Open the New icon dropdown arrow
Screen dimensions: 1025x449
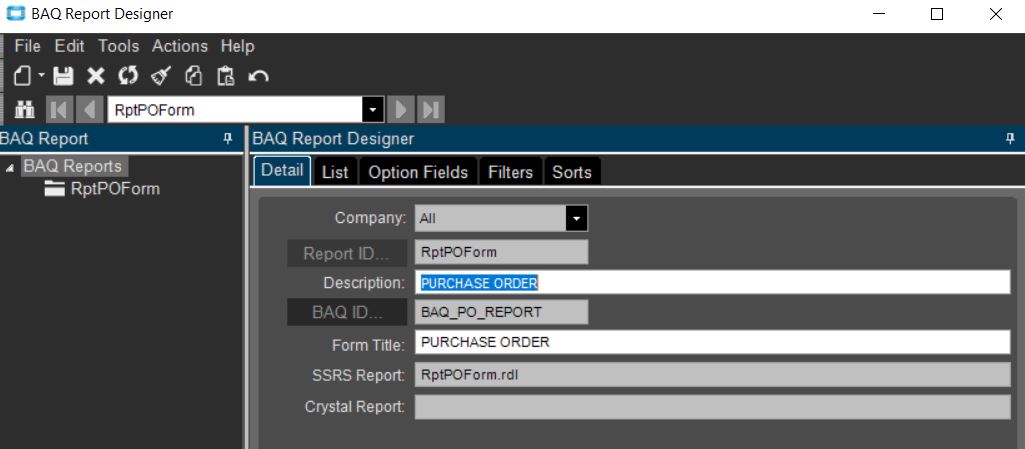tap(41, 76)
